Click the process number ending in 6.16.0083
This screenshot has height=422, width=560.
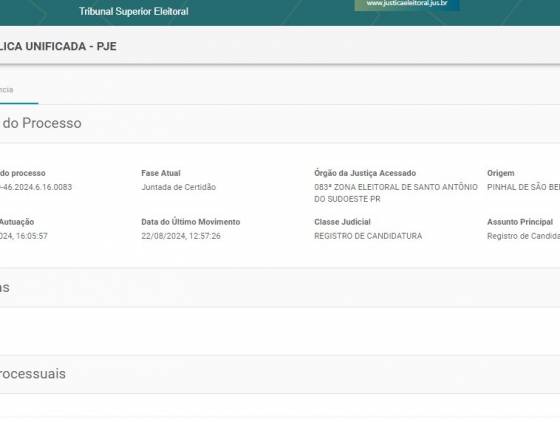(x=36, y=187)
